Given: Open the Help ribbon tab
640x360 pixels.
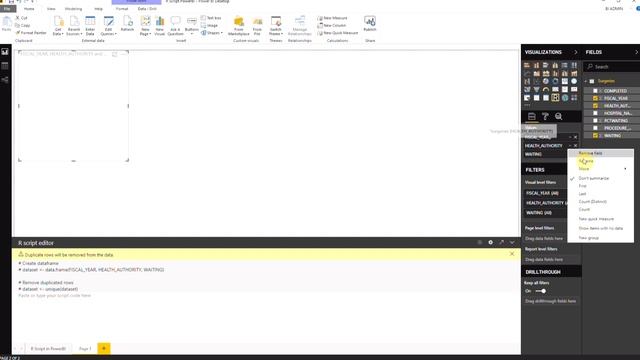Looking at the screenshot, I should point(98,9).
